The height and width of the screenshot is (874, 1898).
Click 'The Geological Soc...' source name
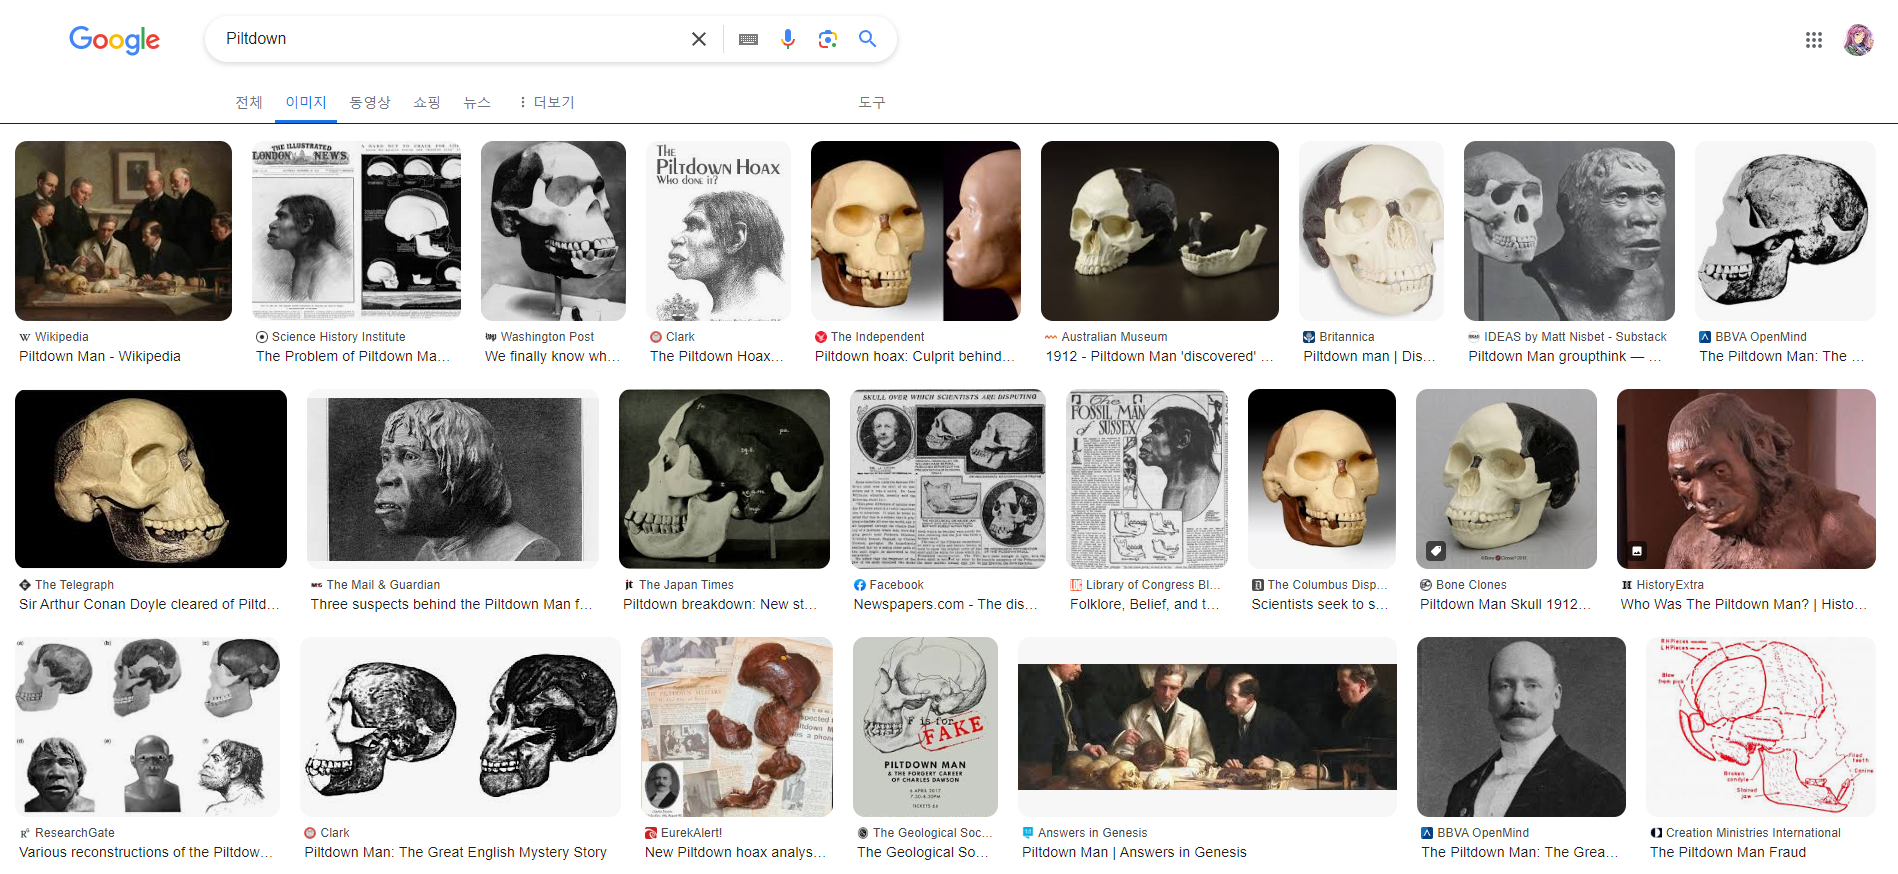[x=933, y=833]
